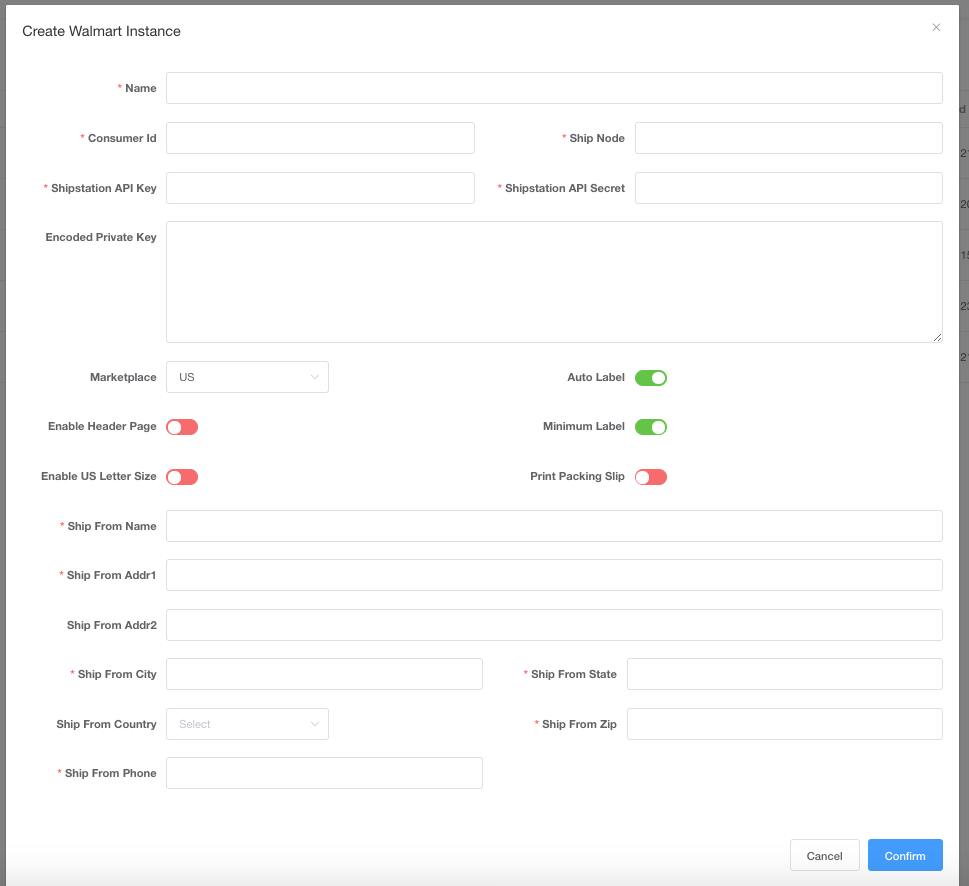Screen dimensions: 969x886
Task: Turn off the Auto Label switch
Action: pos(650,378)
